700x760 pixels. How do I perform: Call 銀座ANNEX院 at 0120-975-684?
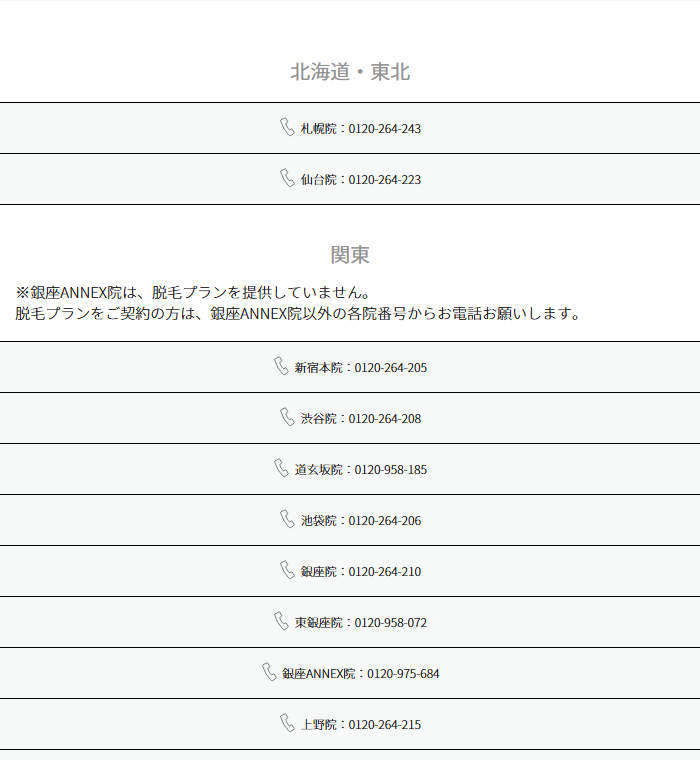tap(350, 673)
